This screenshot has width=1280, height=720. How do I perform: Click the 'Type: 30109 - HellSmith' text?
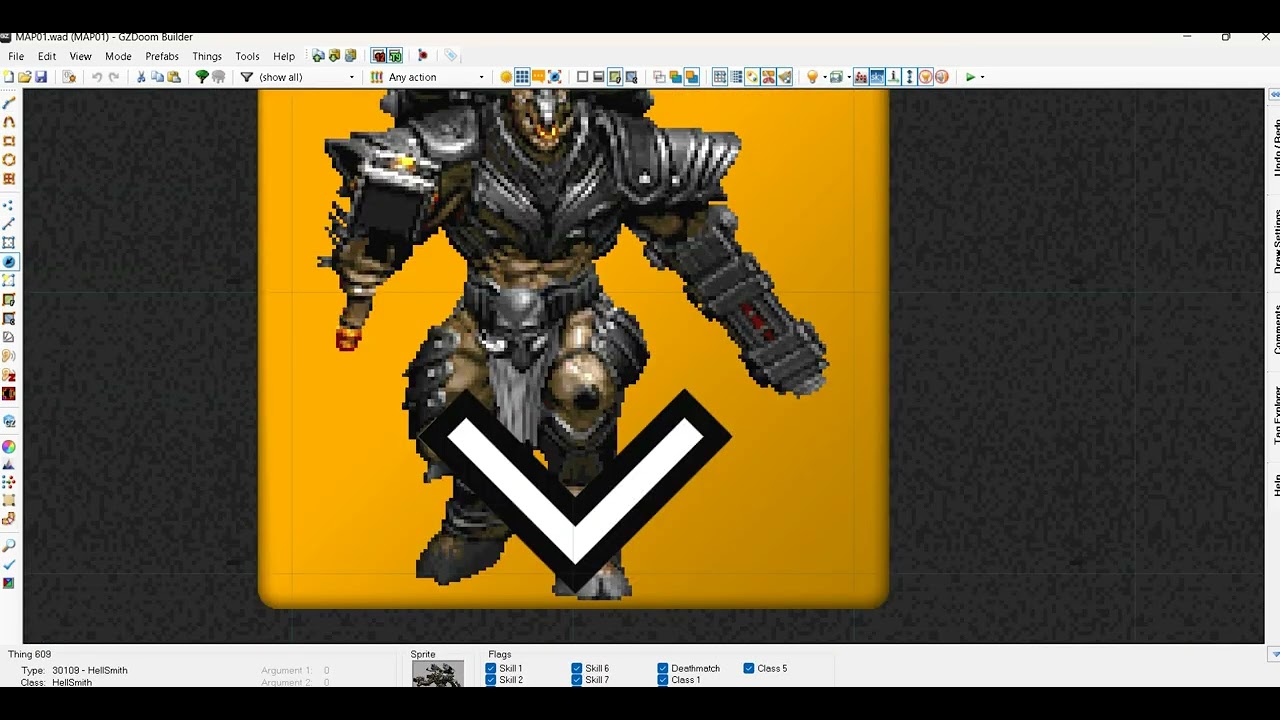tap(74, 670)
